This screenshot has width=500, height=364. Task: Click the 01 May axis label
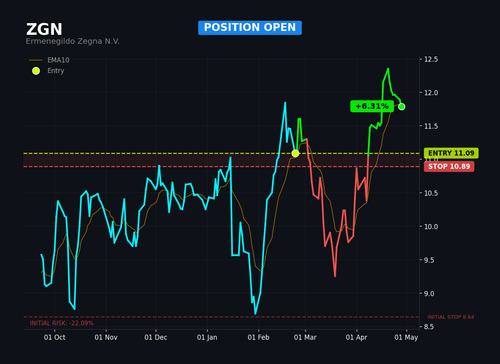406,337
